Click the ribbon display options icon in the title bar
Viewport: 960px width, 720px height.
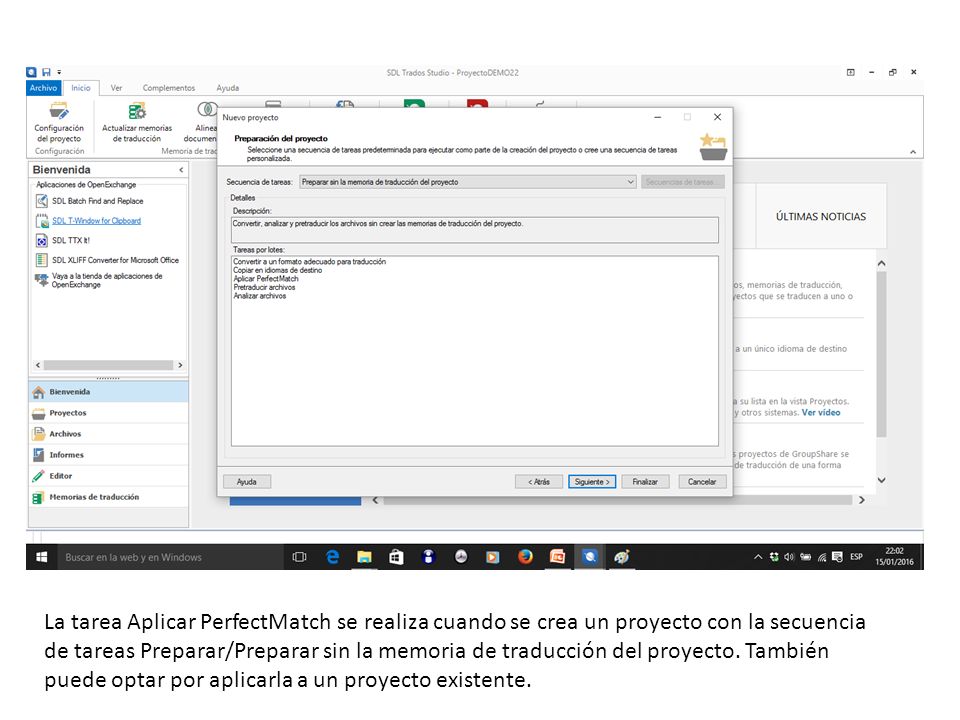(850, 72)
